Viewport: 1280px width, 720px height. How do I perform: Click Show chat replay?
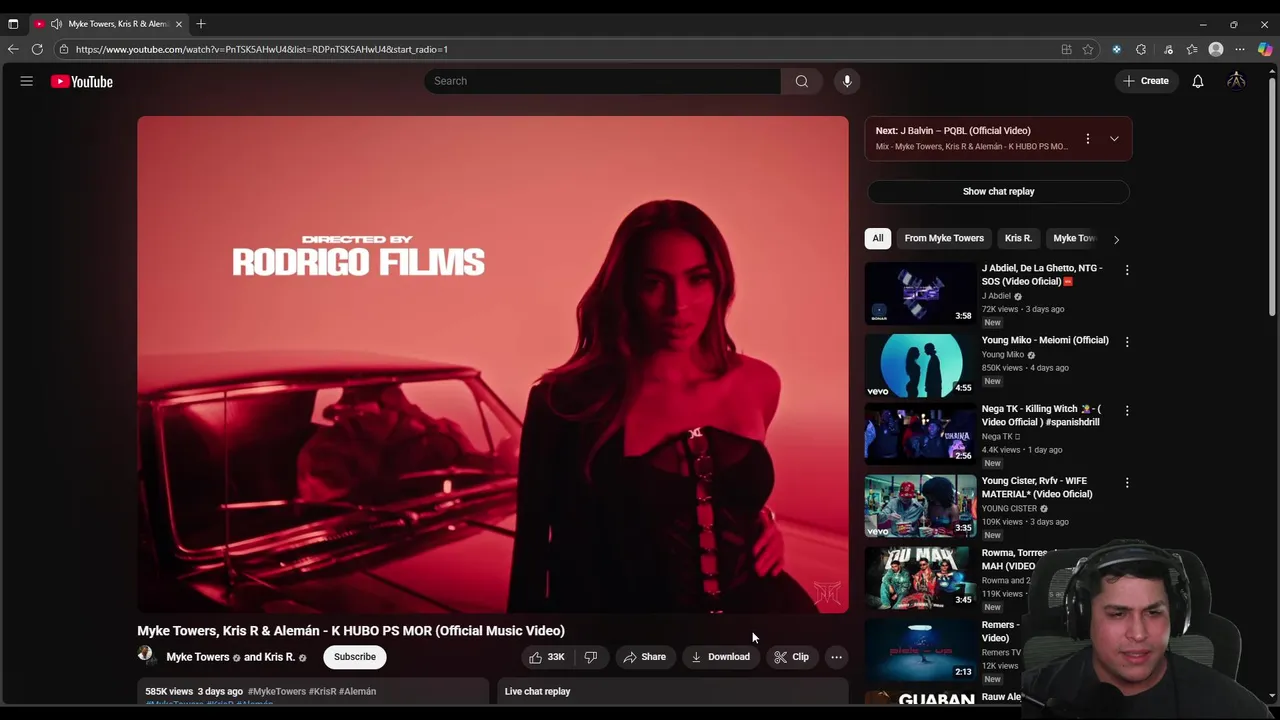pos(998,191)
